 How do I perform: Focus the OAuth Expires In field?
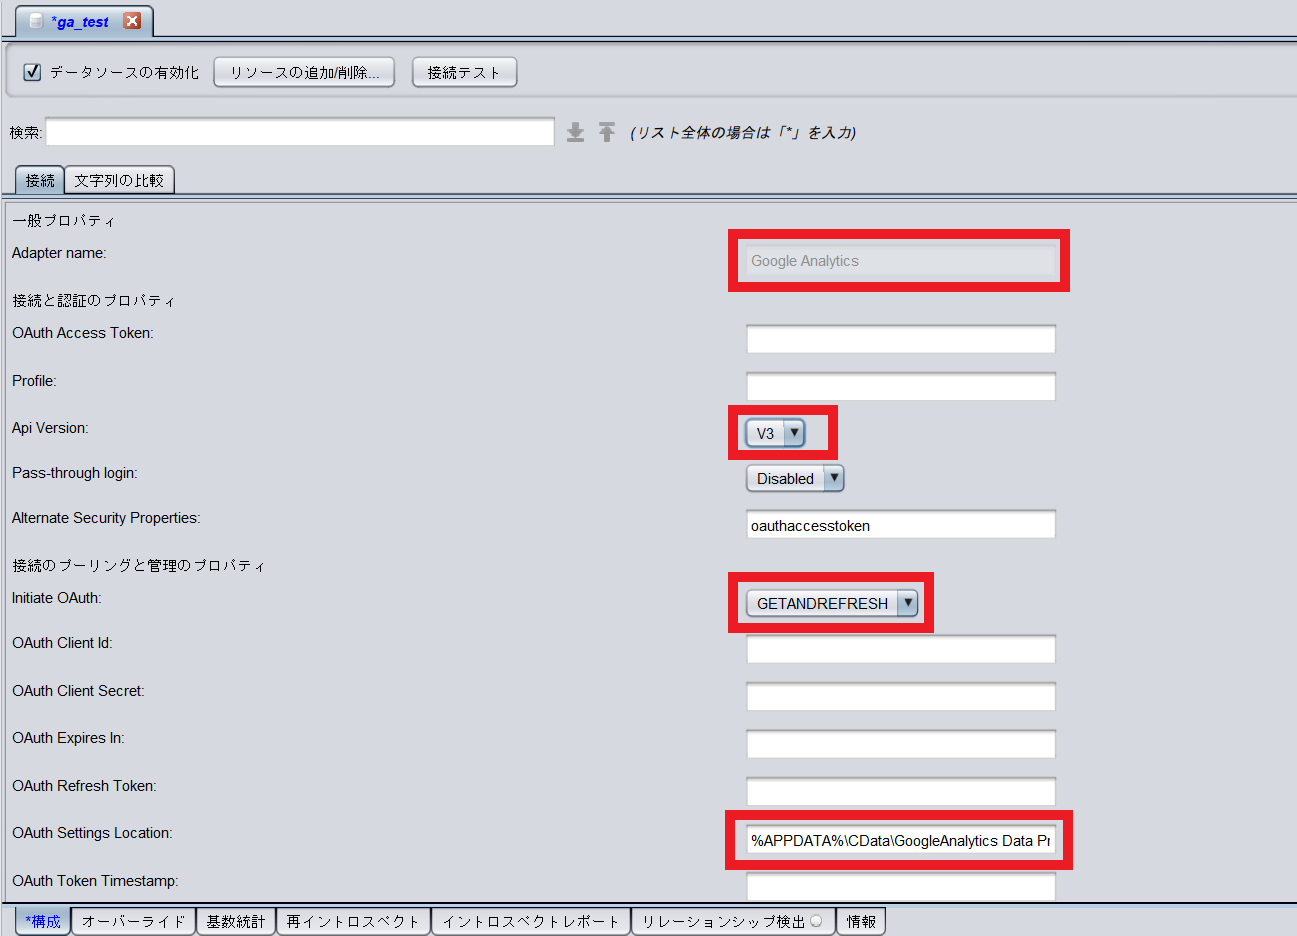click(x=901, y=744)
